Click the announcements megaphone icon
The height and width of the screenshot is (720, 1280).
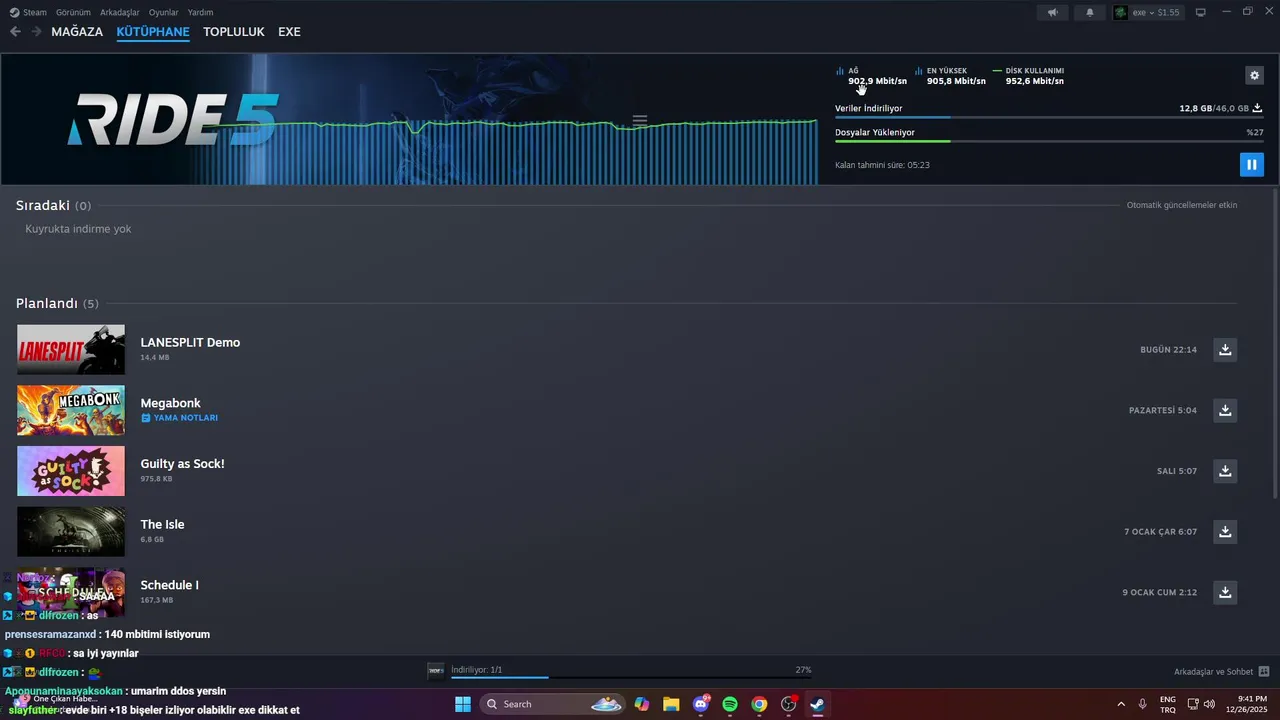pos(1052,12)
